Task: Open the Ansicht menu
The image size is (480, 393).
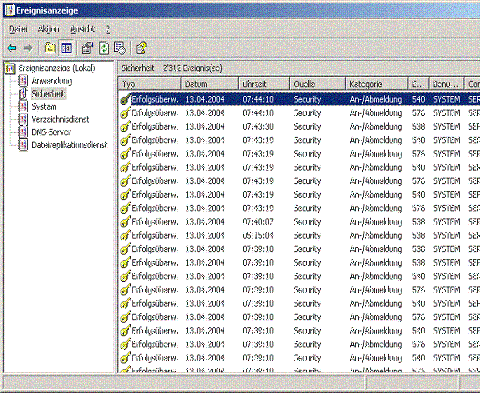Action: point(83,29)
